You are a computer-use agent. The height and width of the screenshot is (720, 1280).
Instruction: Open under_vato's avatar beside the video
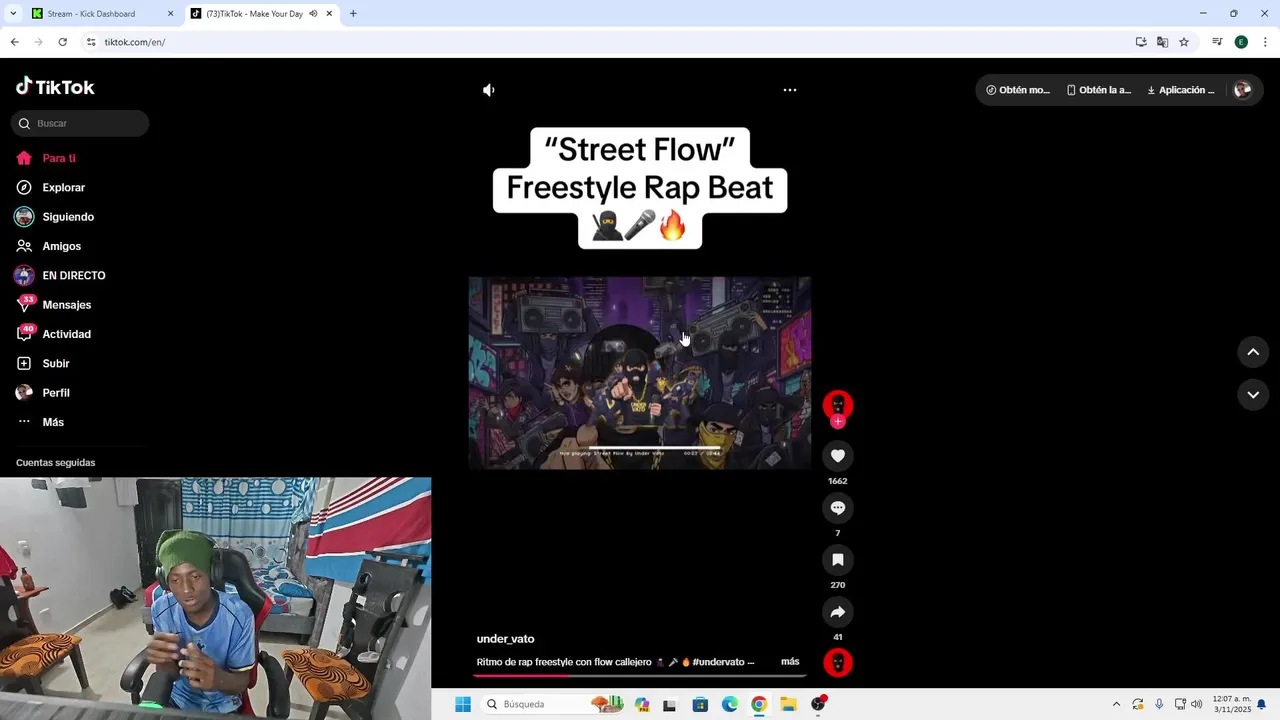838,404
